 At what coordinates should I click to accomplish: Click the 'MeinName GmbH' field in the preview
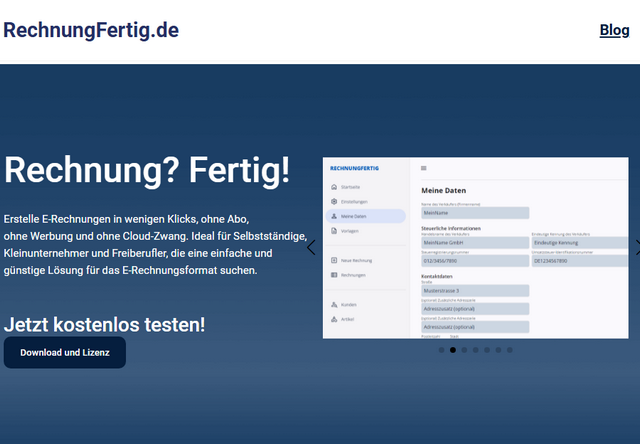pyautogui.click(x=475, y=243)
